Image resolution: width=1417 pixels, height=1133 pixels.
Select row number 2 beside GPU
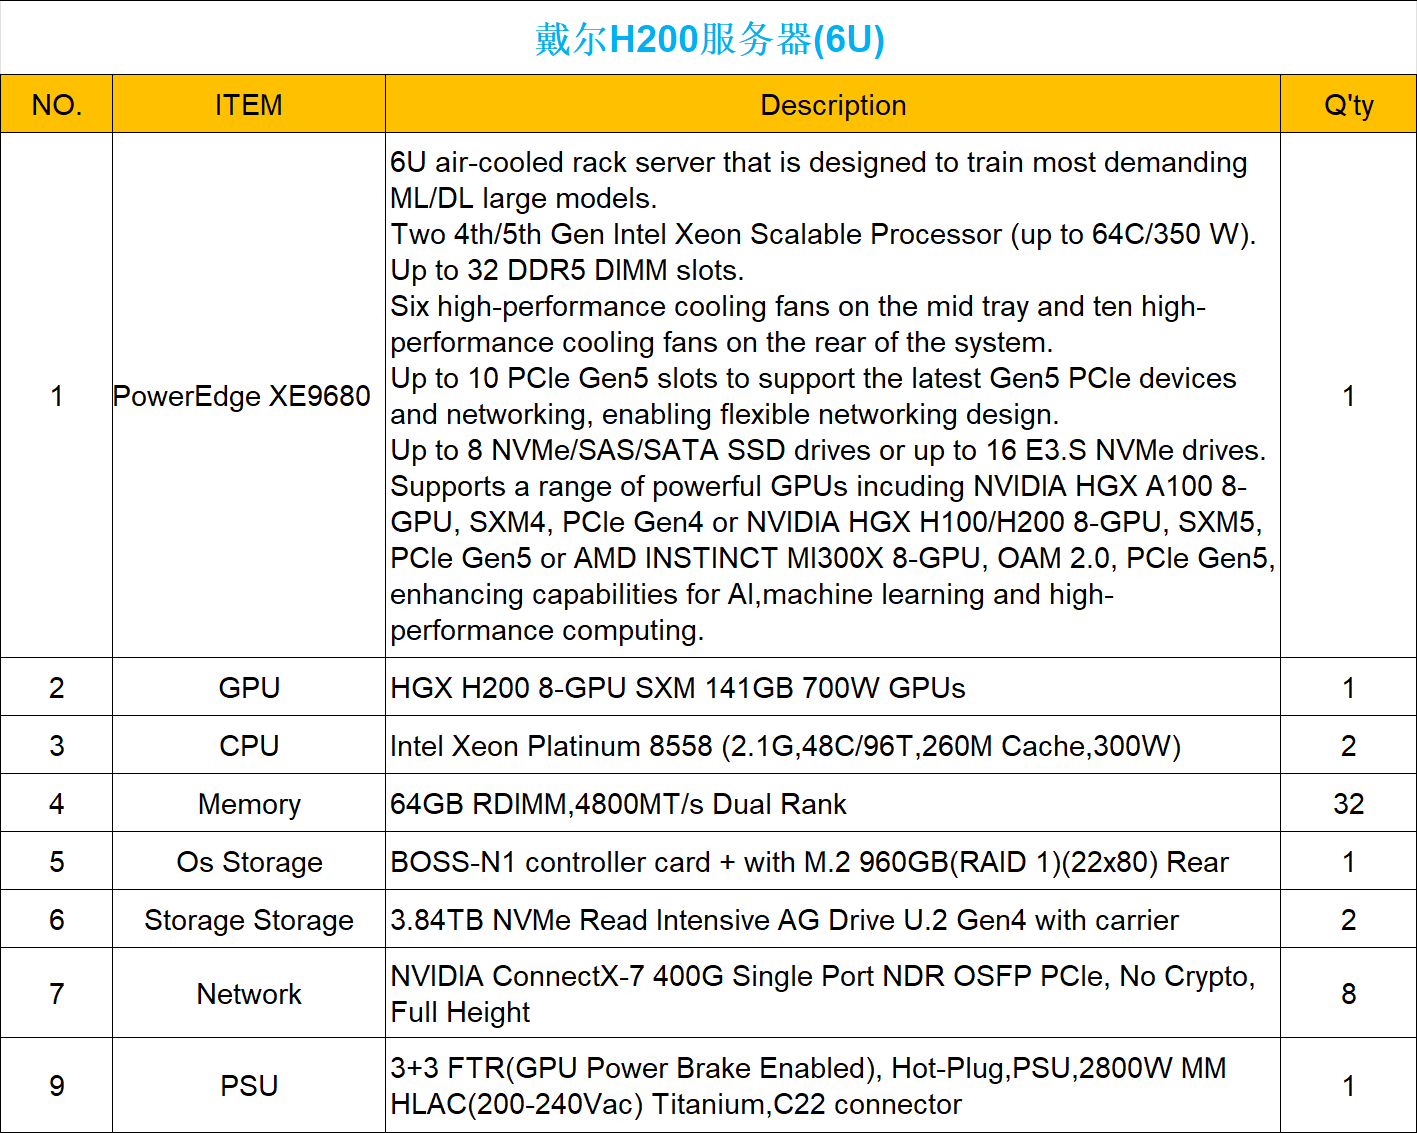(57, 687)
